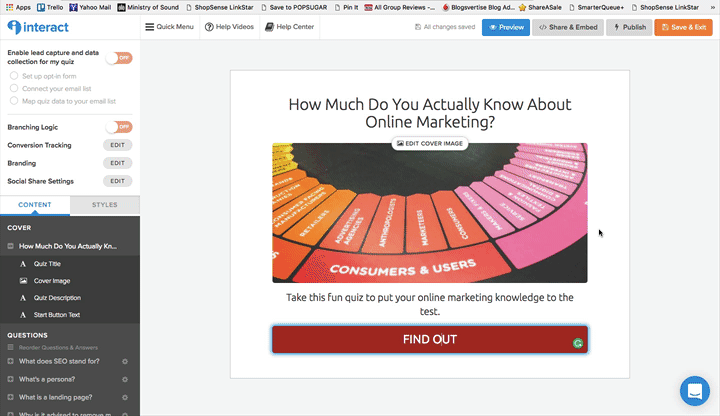Expand 'What does SEO stand for?' question
Screen dimensions: 720x416
coord(10,361)
